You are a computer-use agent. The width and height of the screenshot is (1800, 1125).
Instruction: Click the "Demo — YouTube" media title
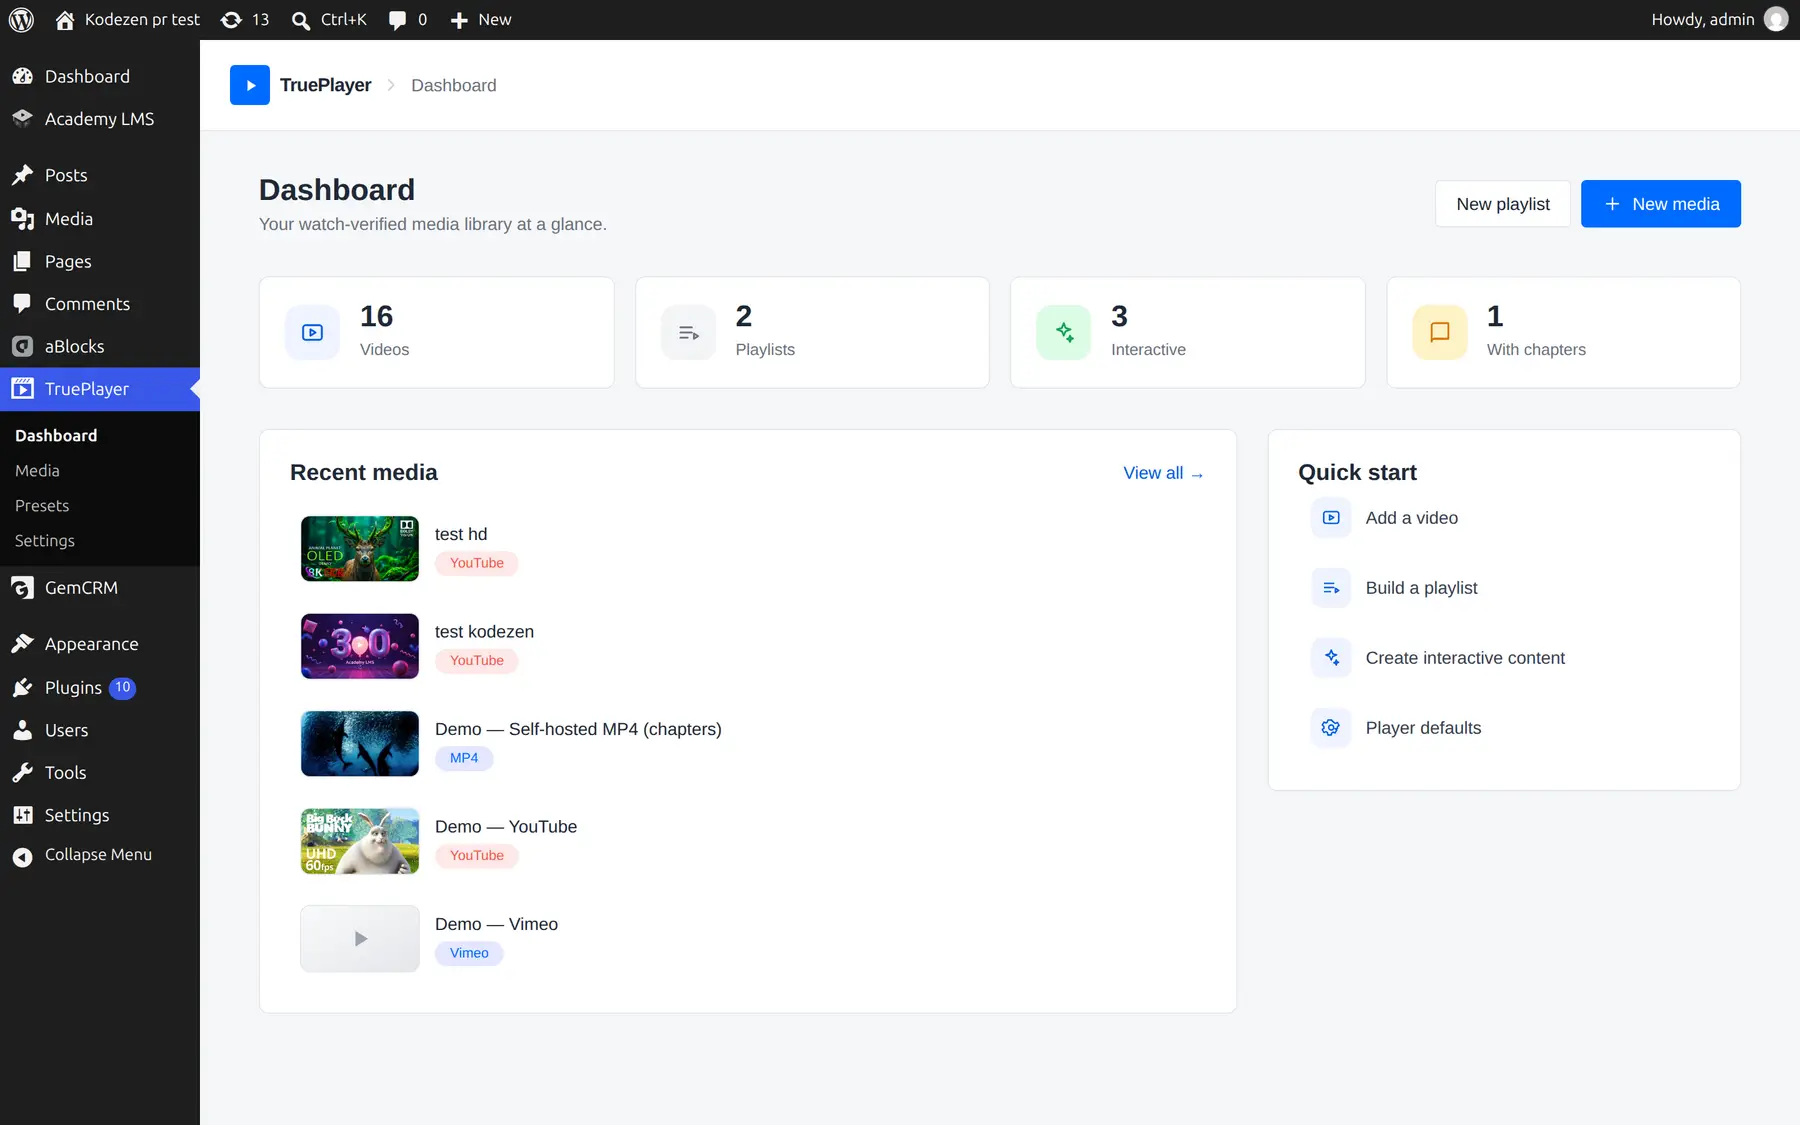(506, 827)
